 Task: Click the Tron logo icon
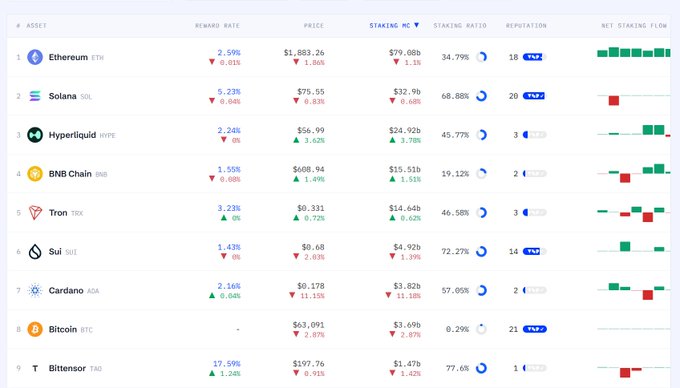tap(35, 212)
